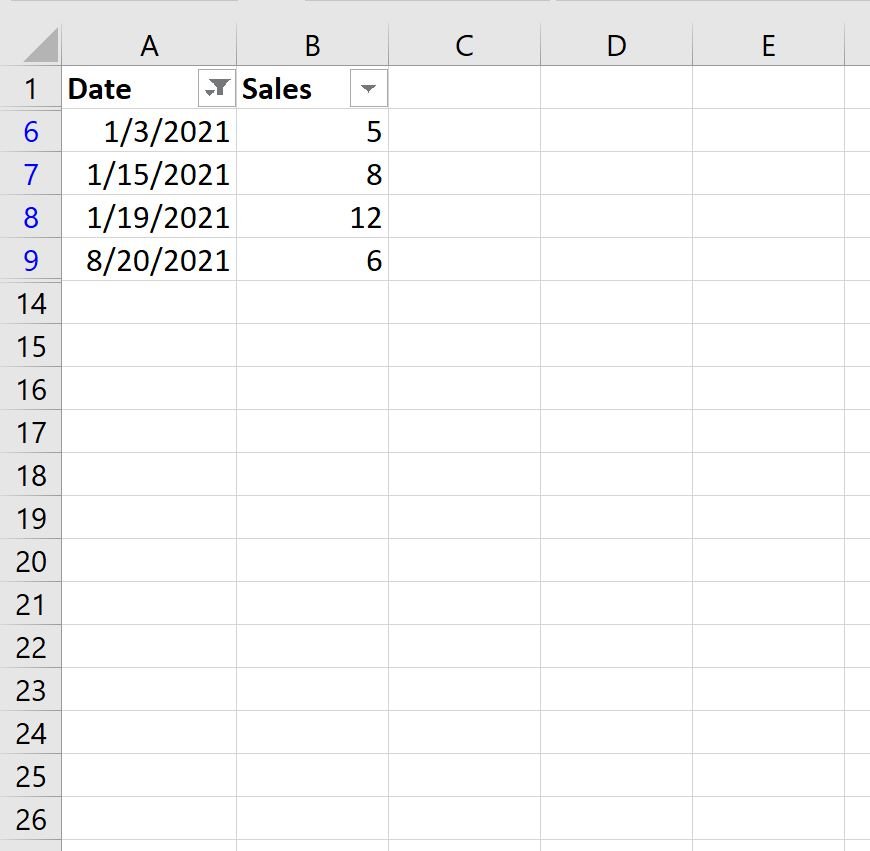Click the cell containing 8/20/2021
The image size is (870, 851).
(x=149, y=260)
